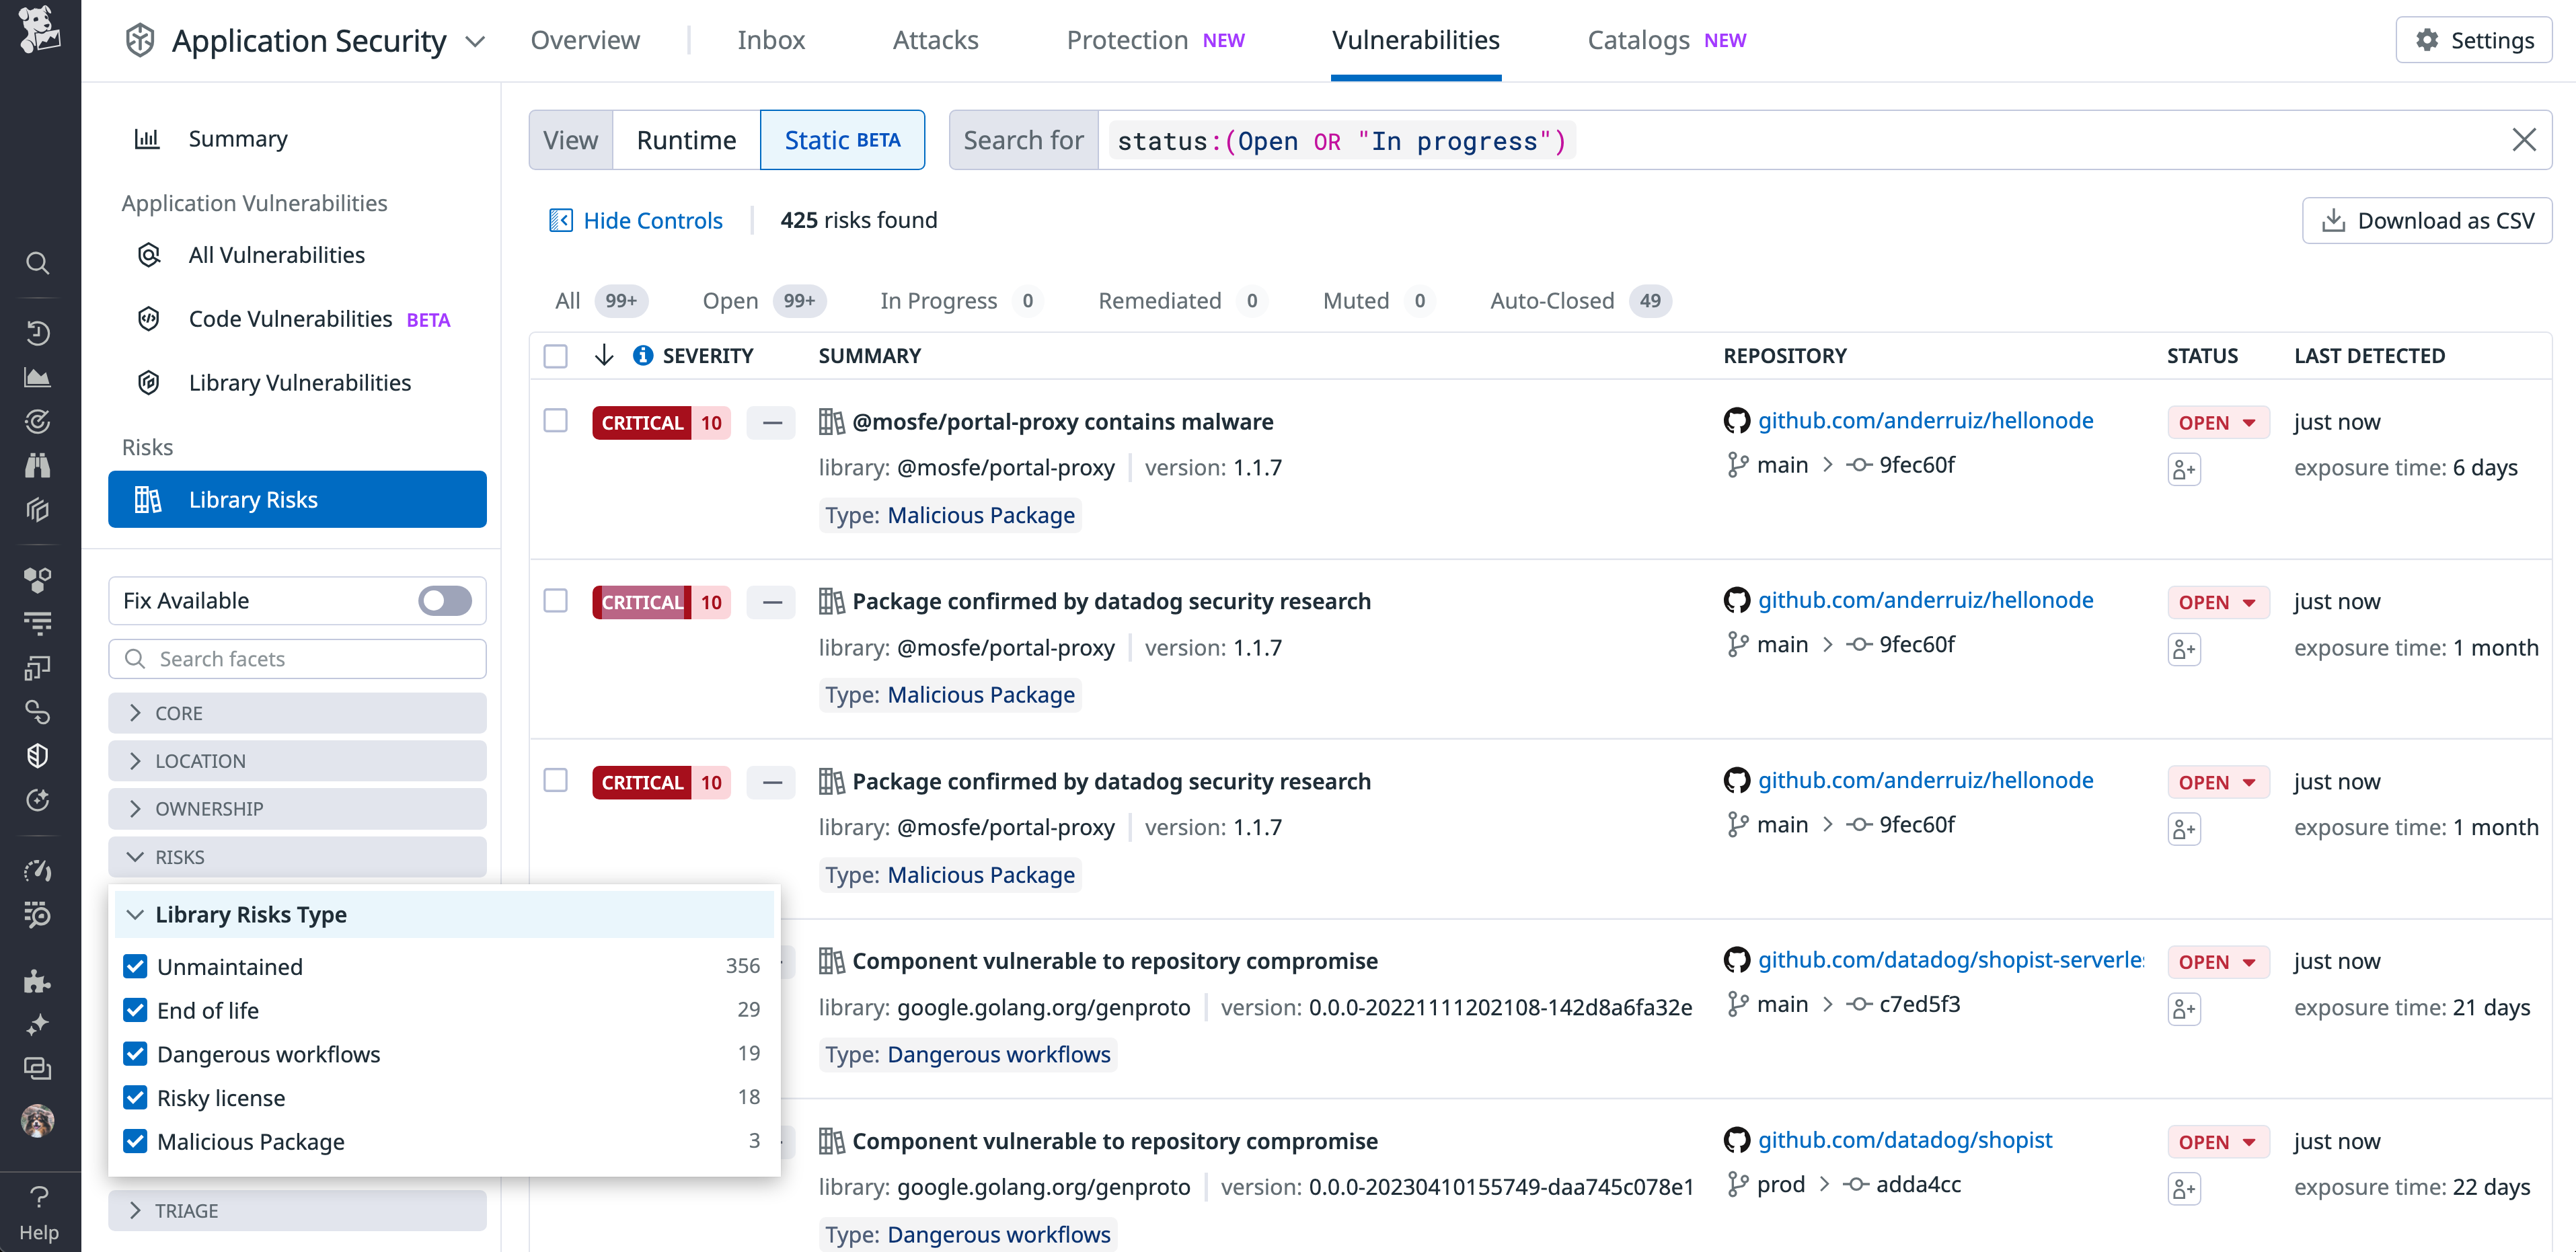Switch to the Attacks tab
2576x1252 pixels.
pyautogui.click(x=935, y=40)
